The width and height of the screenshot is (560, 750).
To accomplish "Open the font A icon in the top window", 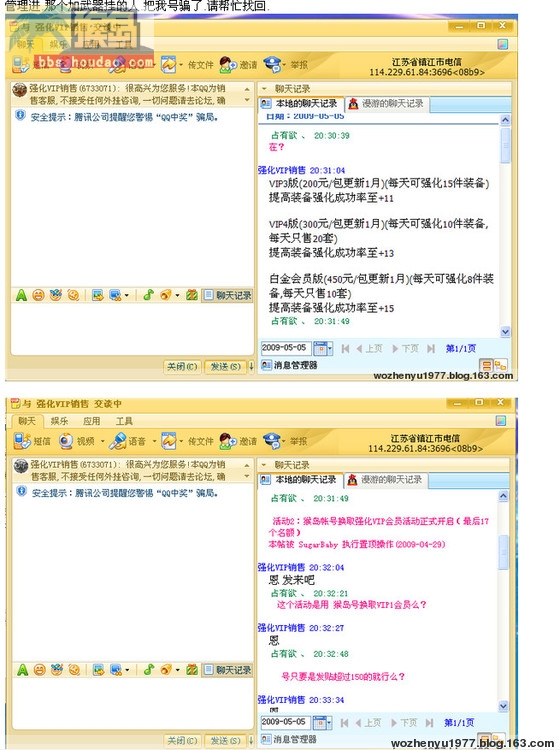I will pyautogui.click(x=21, y=295).
